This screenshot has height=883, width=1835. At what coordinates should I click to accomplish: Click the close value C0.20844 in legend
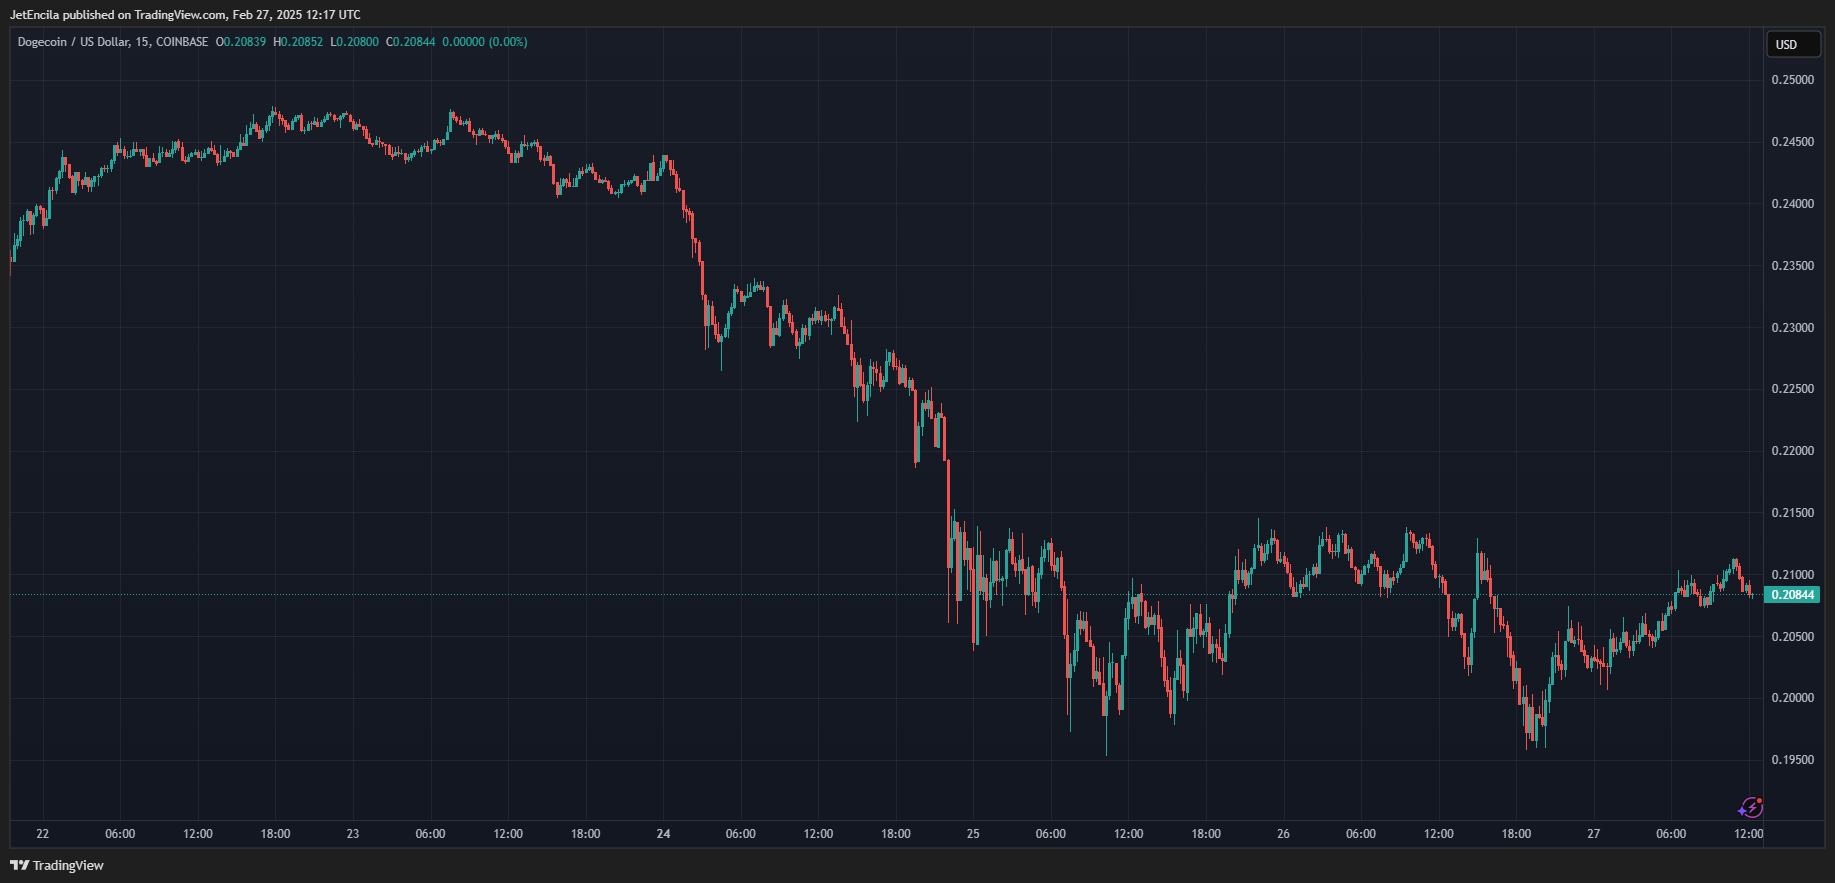(x=411, y=42)
